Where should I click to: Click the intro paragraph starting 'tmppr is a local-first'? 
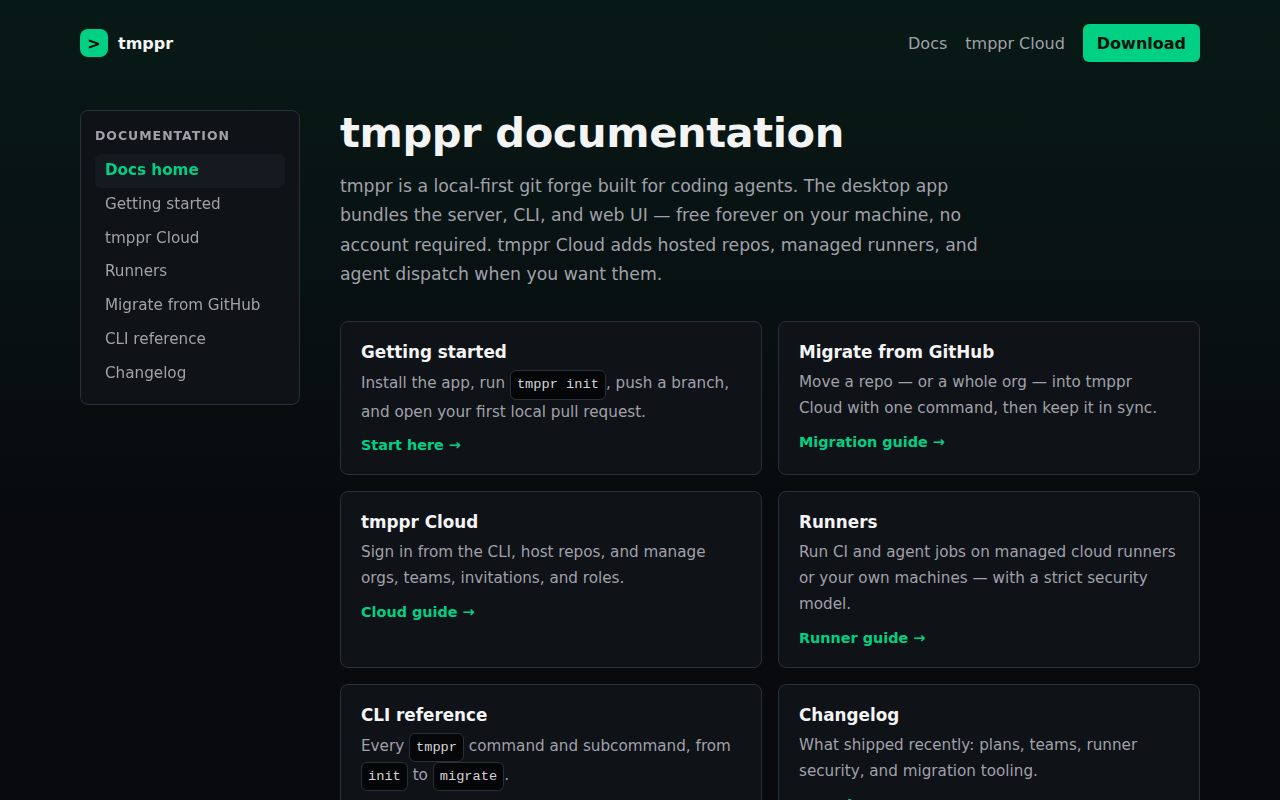coord(660,230)
